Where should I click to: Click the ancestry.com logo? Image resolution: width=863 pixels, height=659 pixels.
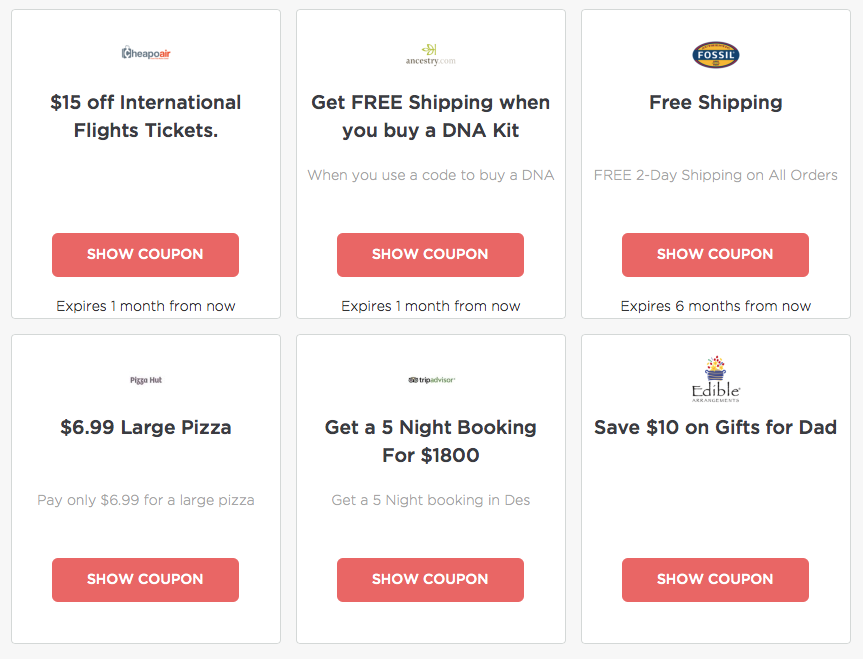click(x=430, y=55)
